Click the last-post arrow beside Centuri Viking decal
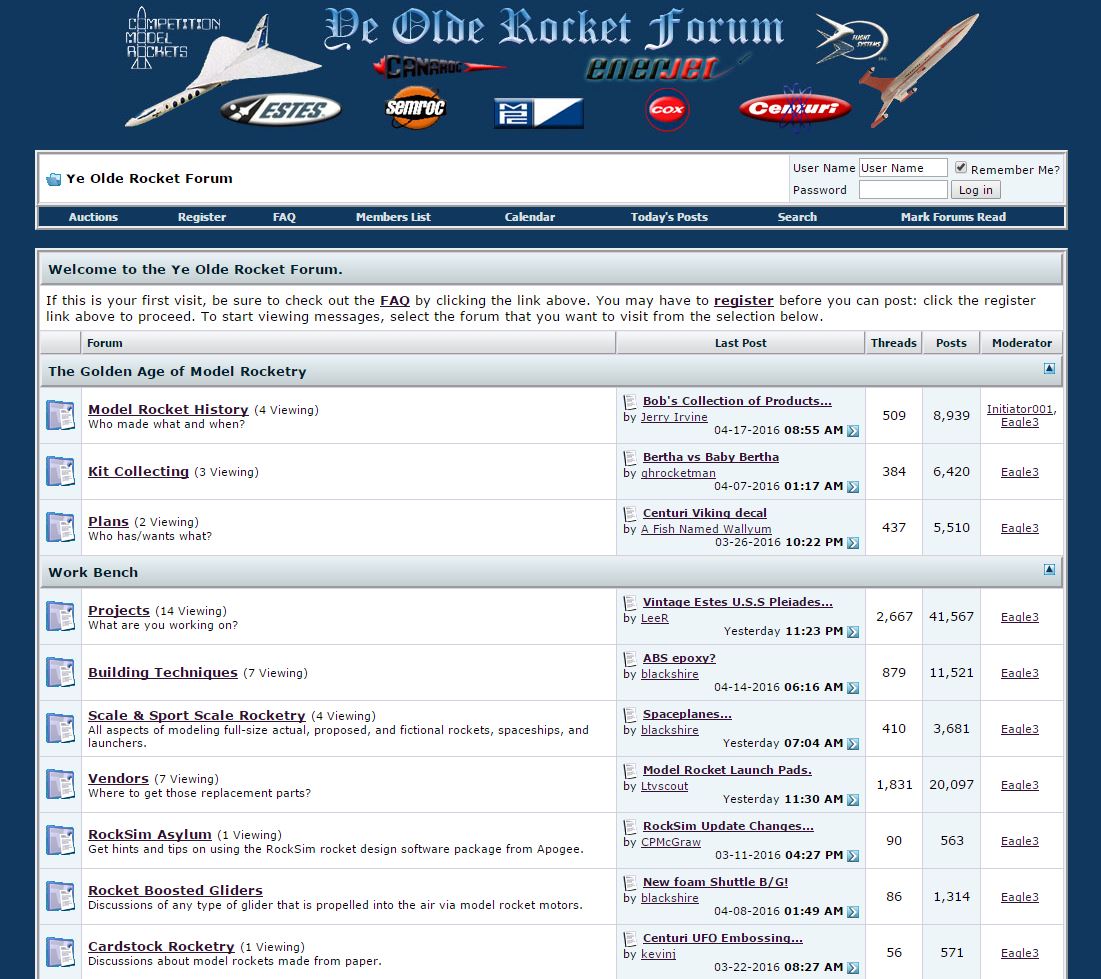Image resolution: width=1101 pixels, height=979 pixels. tap(851, 543)
